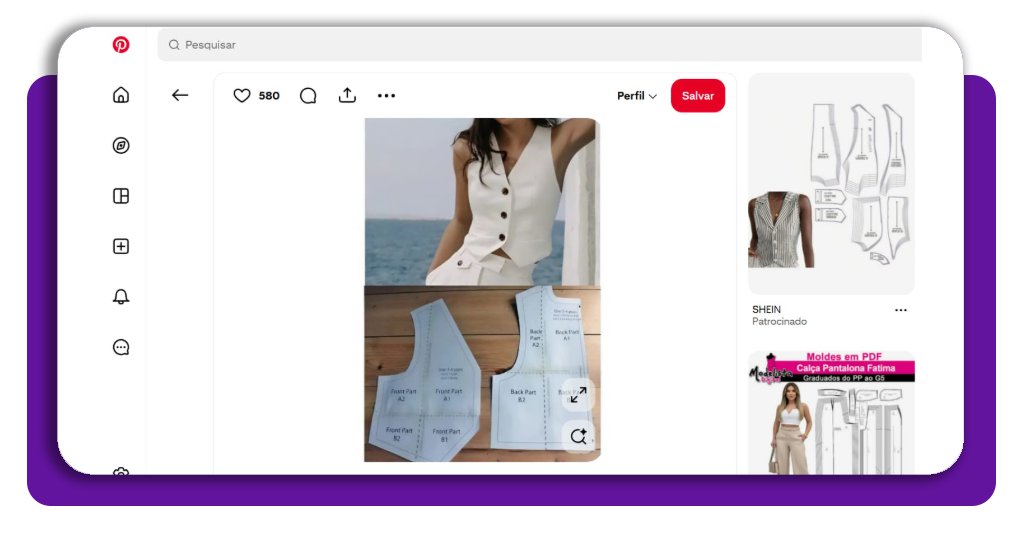Click the Create plus icon
Screen dimensions: 1024x536
pos(121,246)
